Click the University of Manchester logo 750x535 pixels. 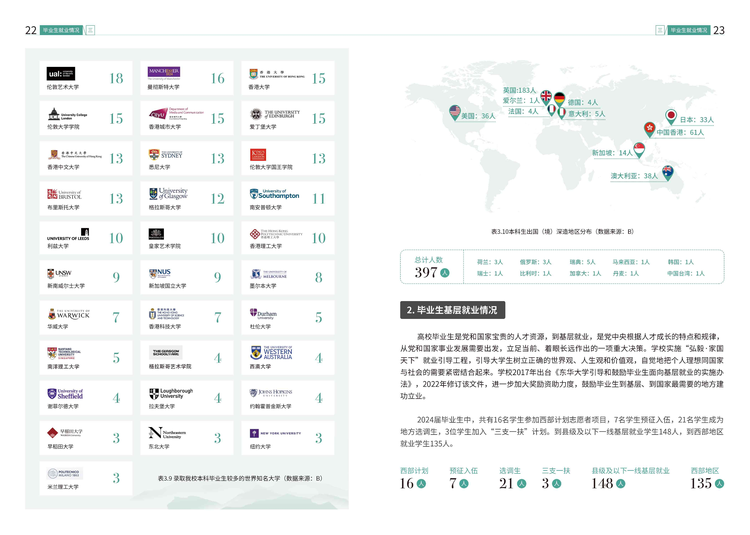(x=164, y=73)
